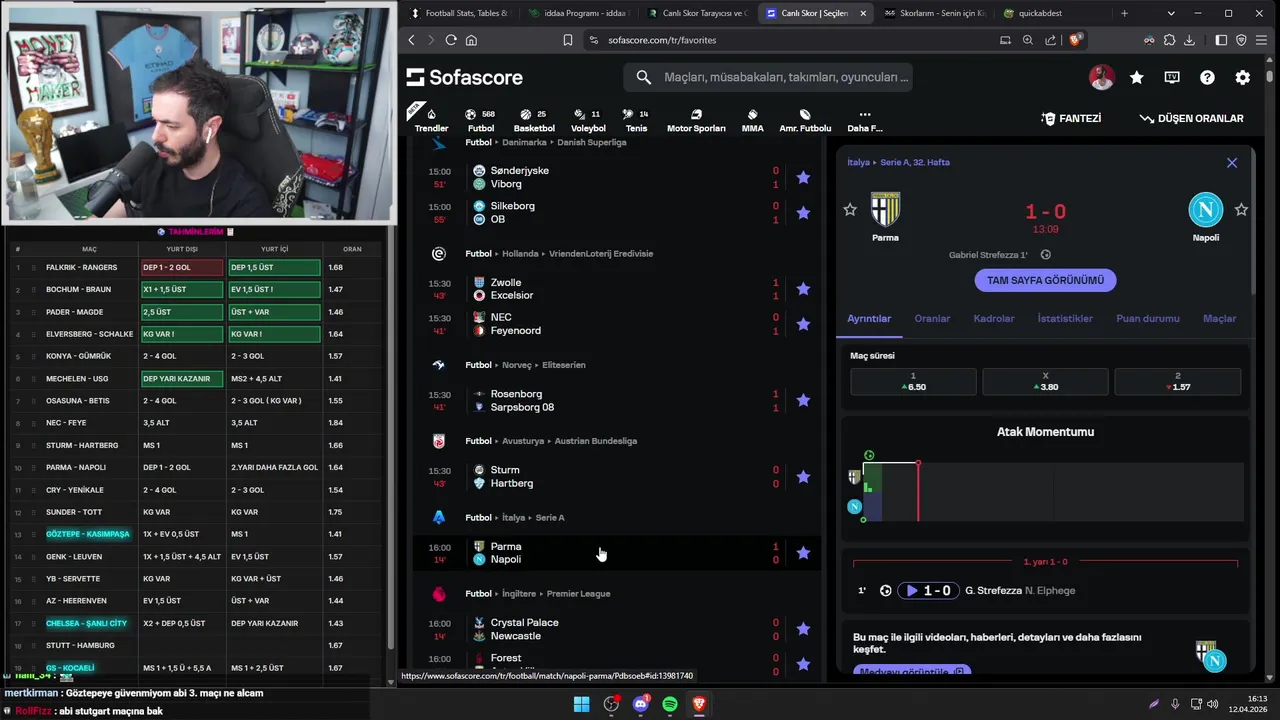Open browser downloads icon
Viewport: 1280px width, 720px height.
[1189, 40]
